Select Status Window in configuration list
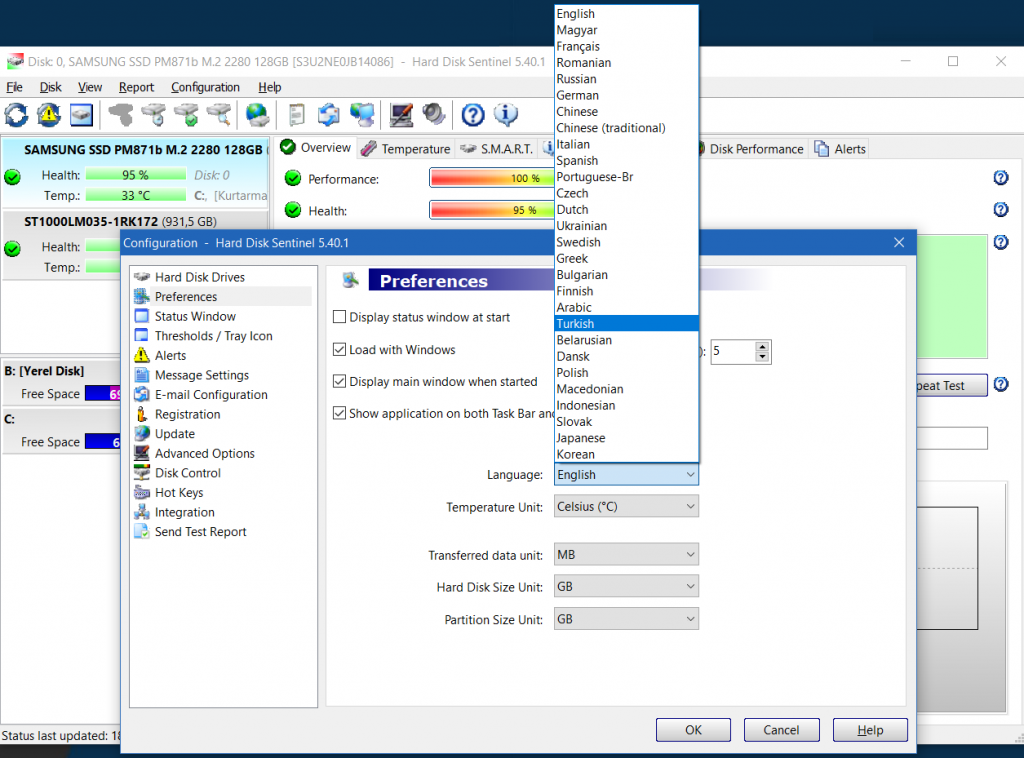Screen dimensions: 1024x758 pyautogui.click(x=195, y=316)
